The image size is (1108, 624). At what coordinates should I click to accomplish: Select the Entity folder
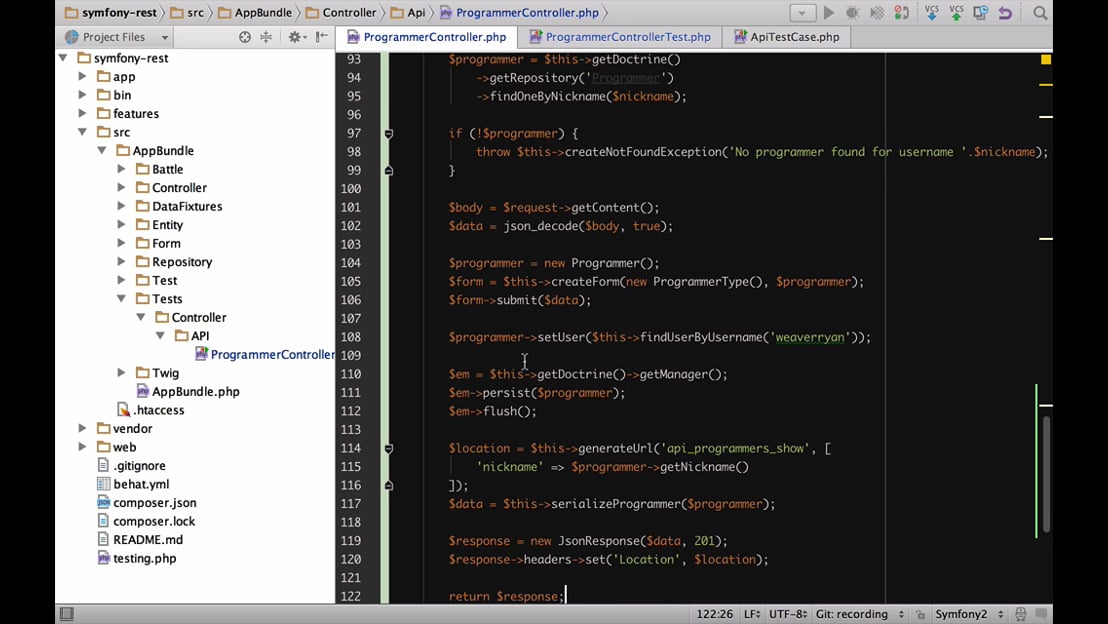[159, 225]
